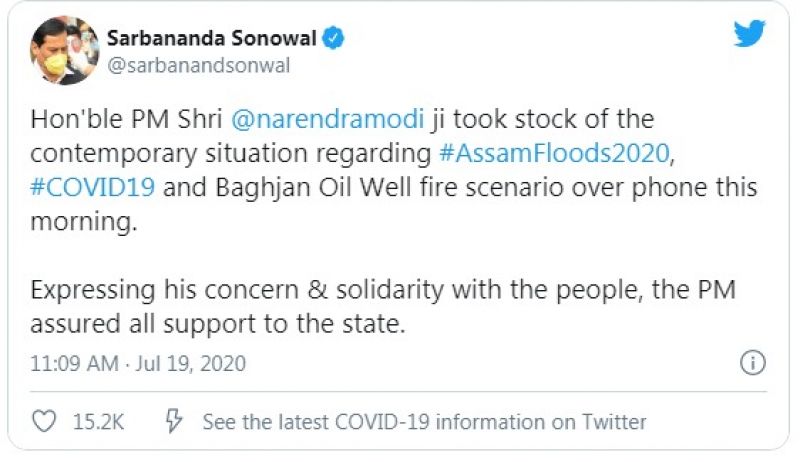The image size is (800, 462).
Task: Click the 15.2K likes count
Action: coord(99,422)
